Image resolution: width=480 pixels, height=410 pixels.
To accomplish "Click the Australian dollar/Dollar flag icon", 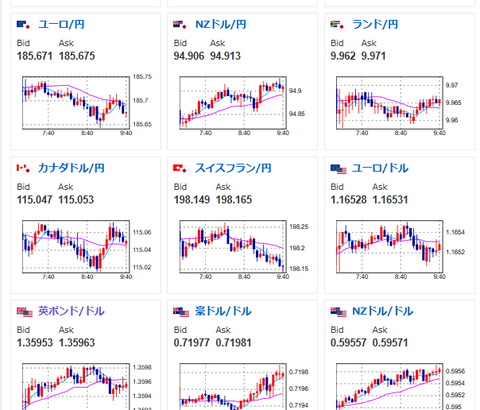I will pos(181,312).
